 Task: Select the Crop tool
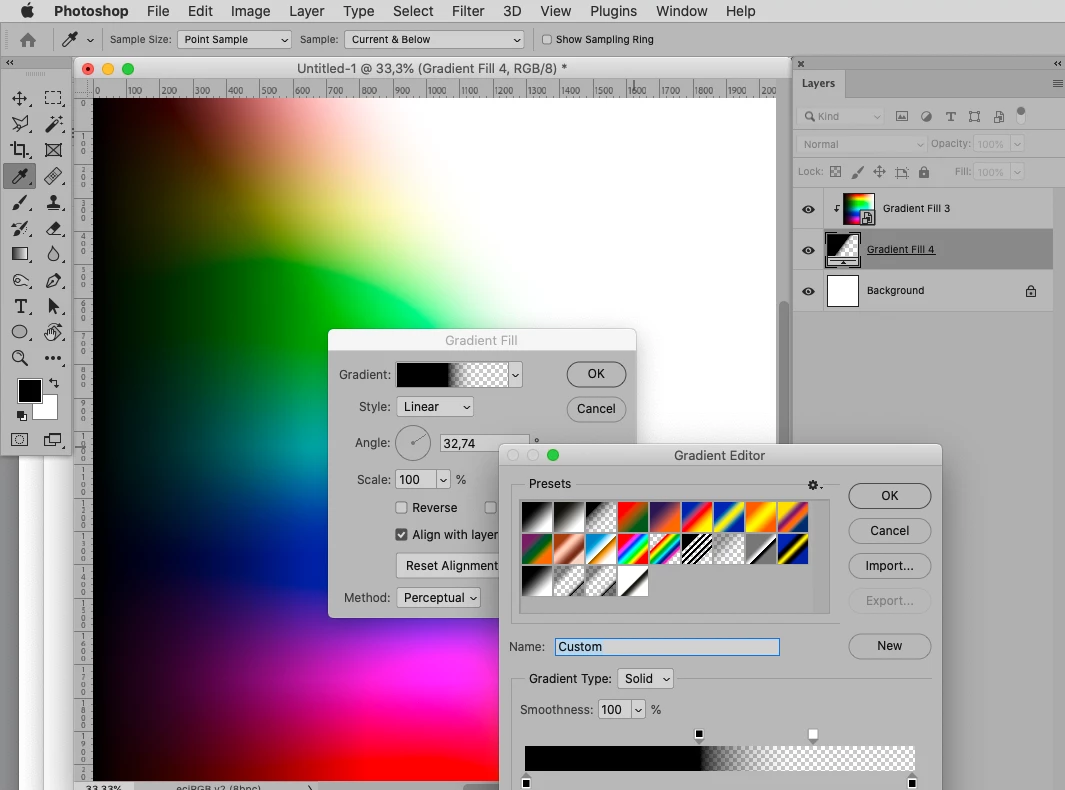click(20, 150)
